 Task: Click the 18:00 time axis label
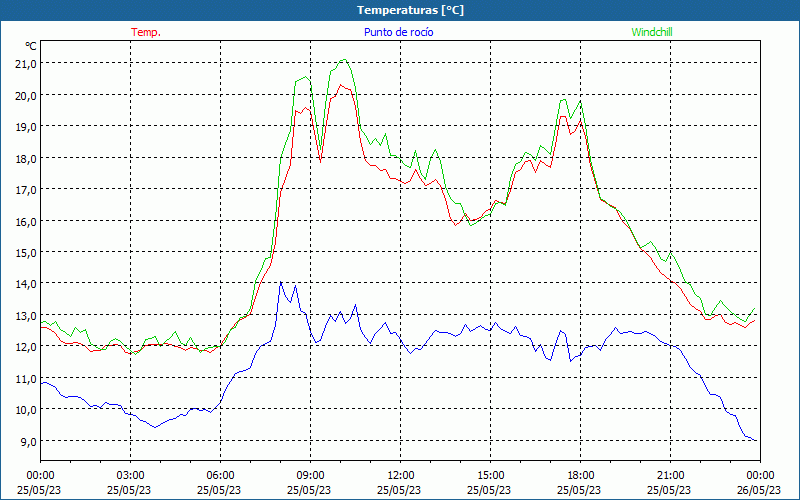pyautogui.click(x=581, y=476)
